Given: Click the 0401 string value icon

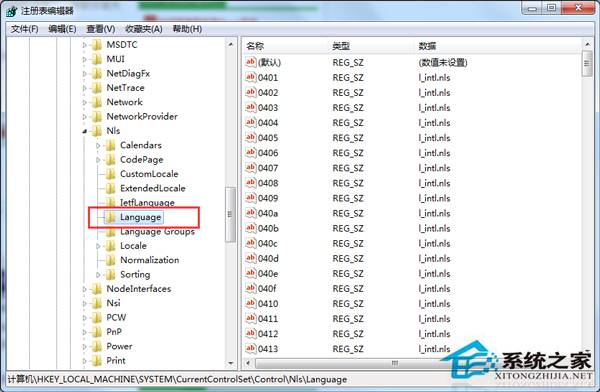Looking at the screenshot, I should 251,77.
